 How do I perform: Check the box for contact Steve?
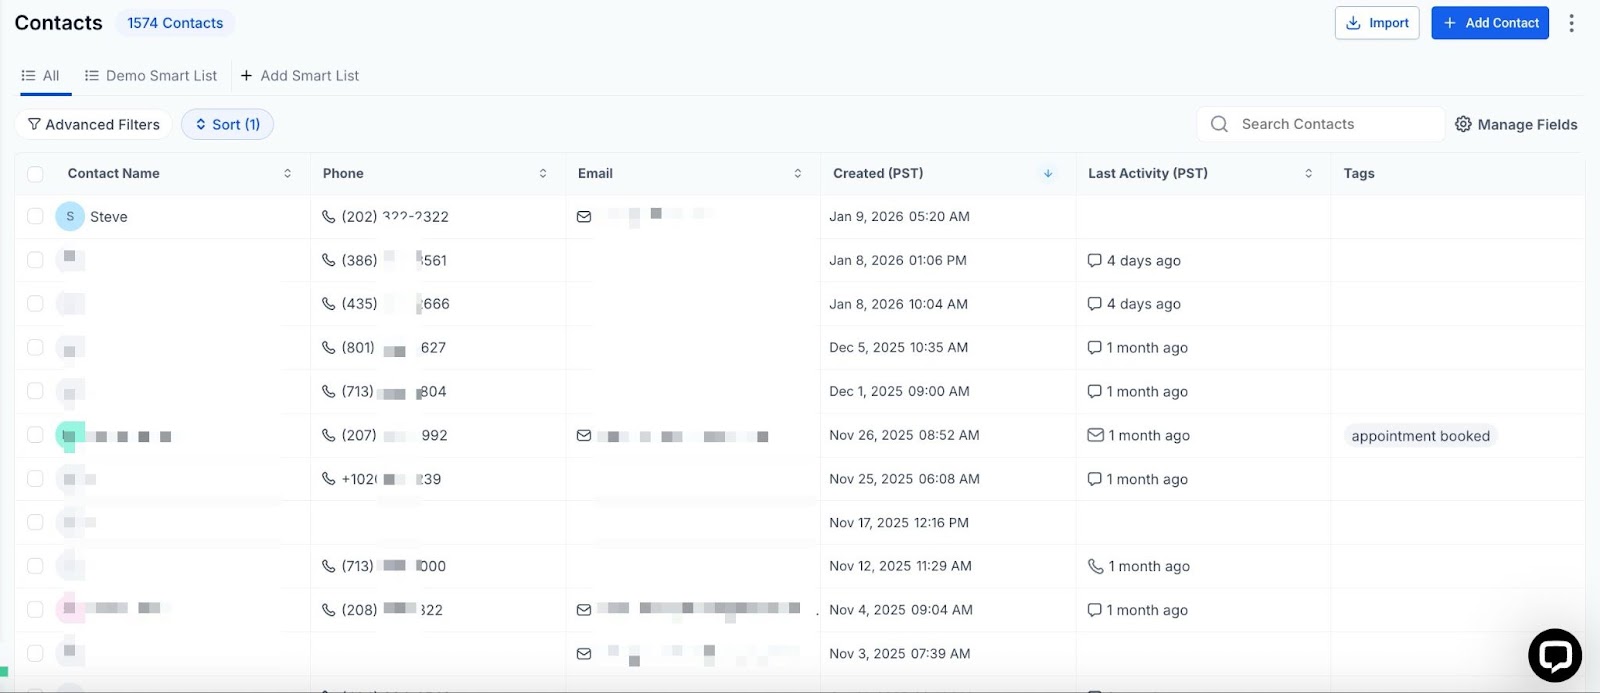35,217
